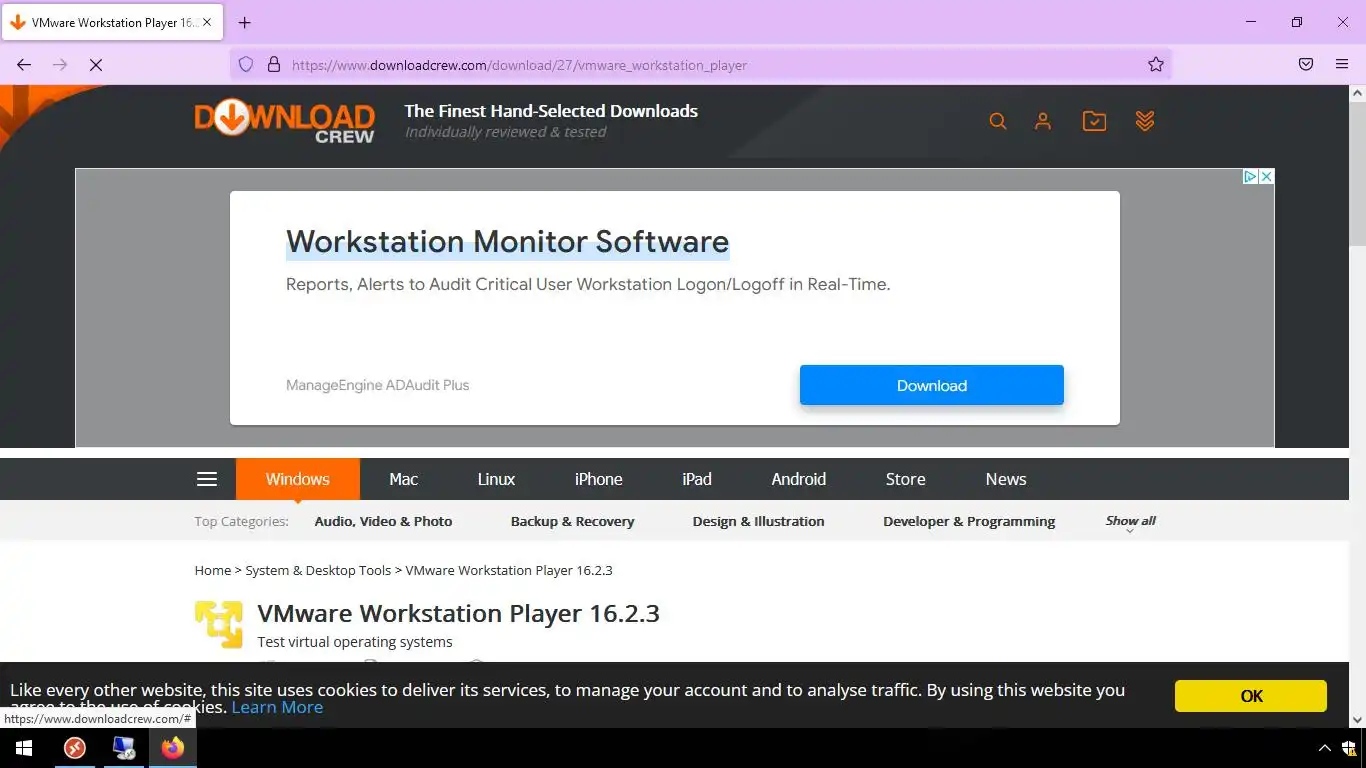Close the ad with the X icon
The height and width of the screenshot is (768, 1366).
(1266, 176)
